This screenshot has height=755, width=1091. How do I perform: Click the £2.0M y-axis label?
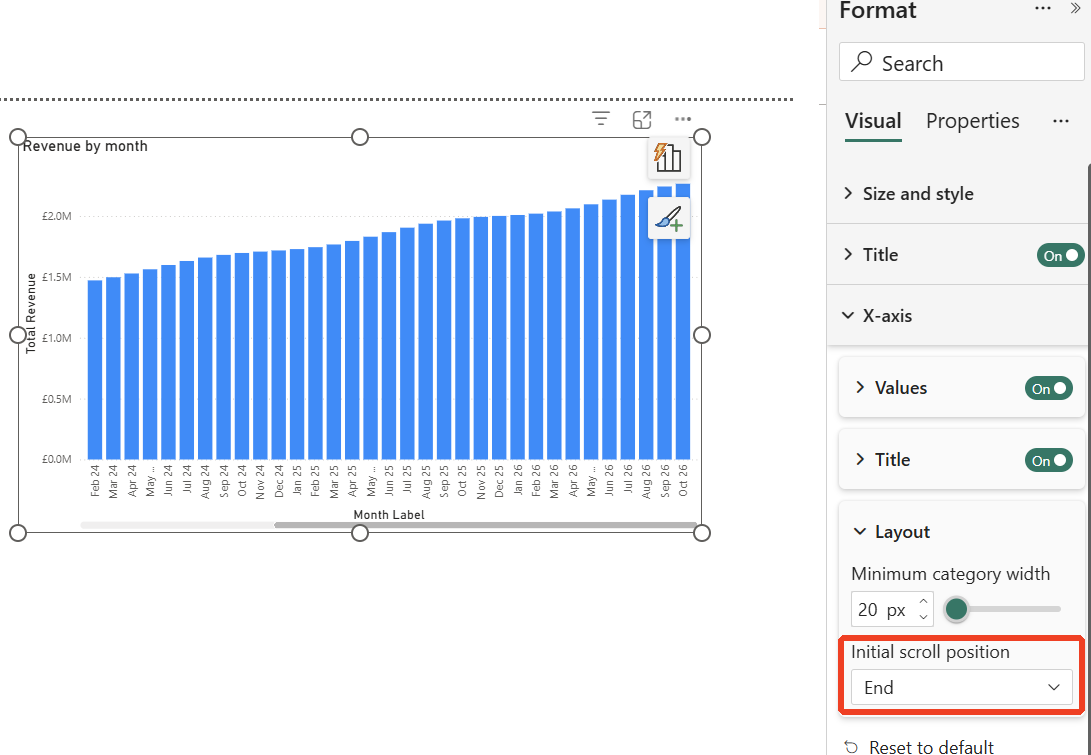pos(56,216)
